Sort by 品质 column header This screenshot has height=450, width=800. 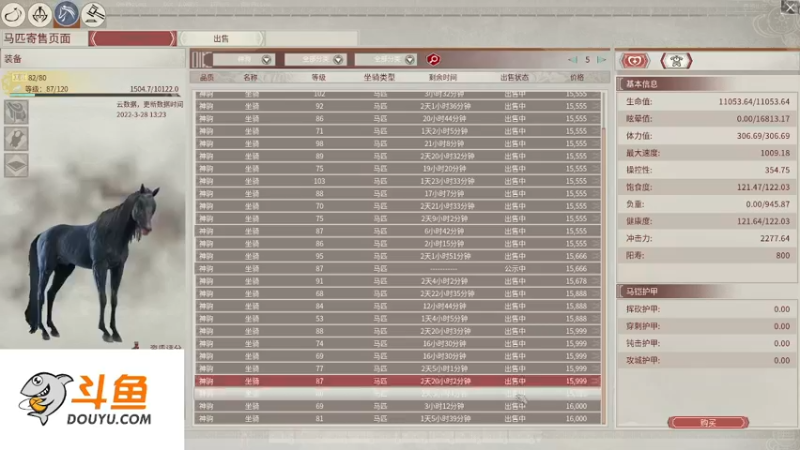tap(207, 78)
